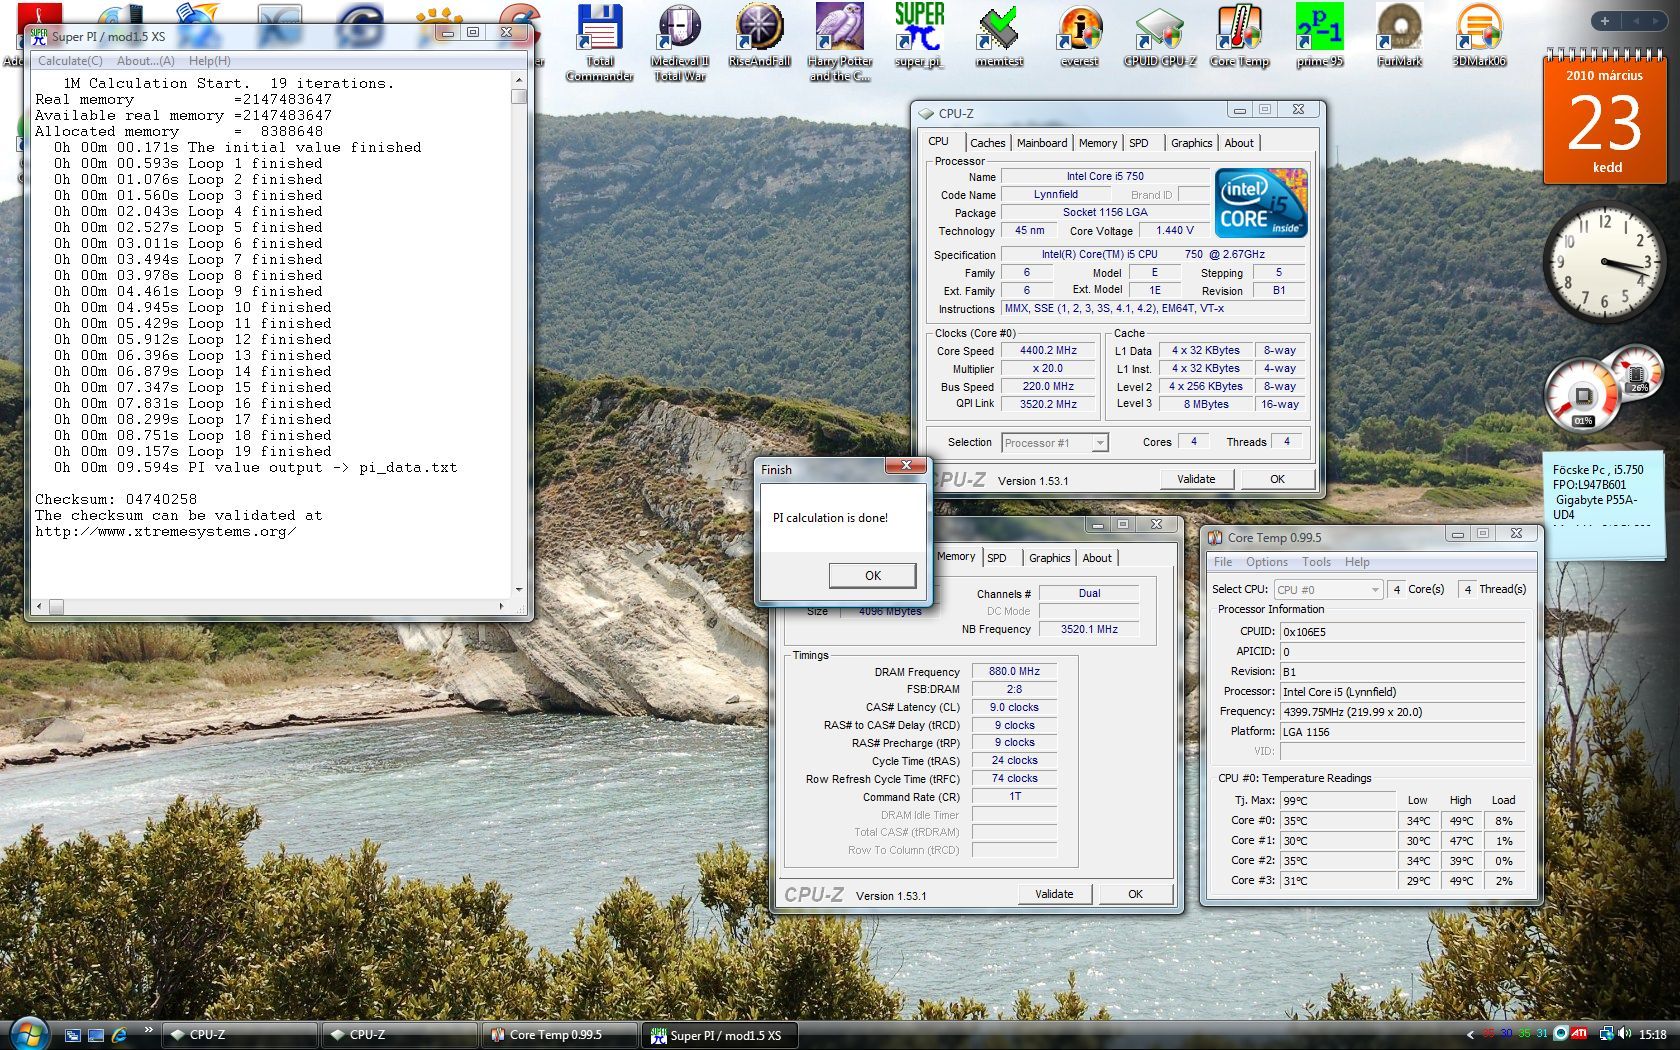Open the About...(A) menu in Super PI
This screenshot has height=1050, width=1680.
[146, 61]
